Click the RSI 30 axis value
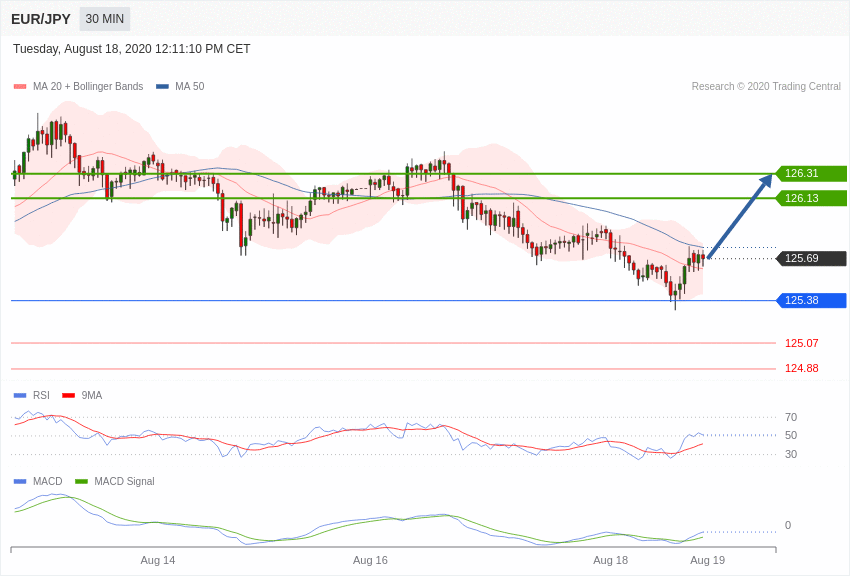Image resolution: width=850 pixels, height=576 pixels. (x=791, y=454)
